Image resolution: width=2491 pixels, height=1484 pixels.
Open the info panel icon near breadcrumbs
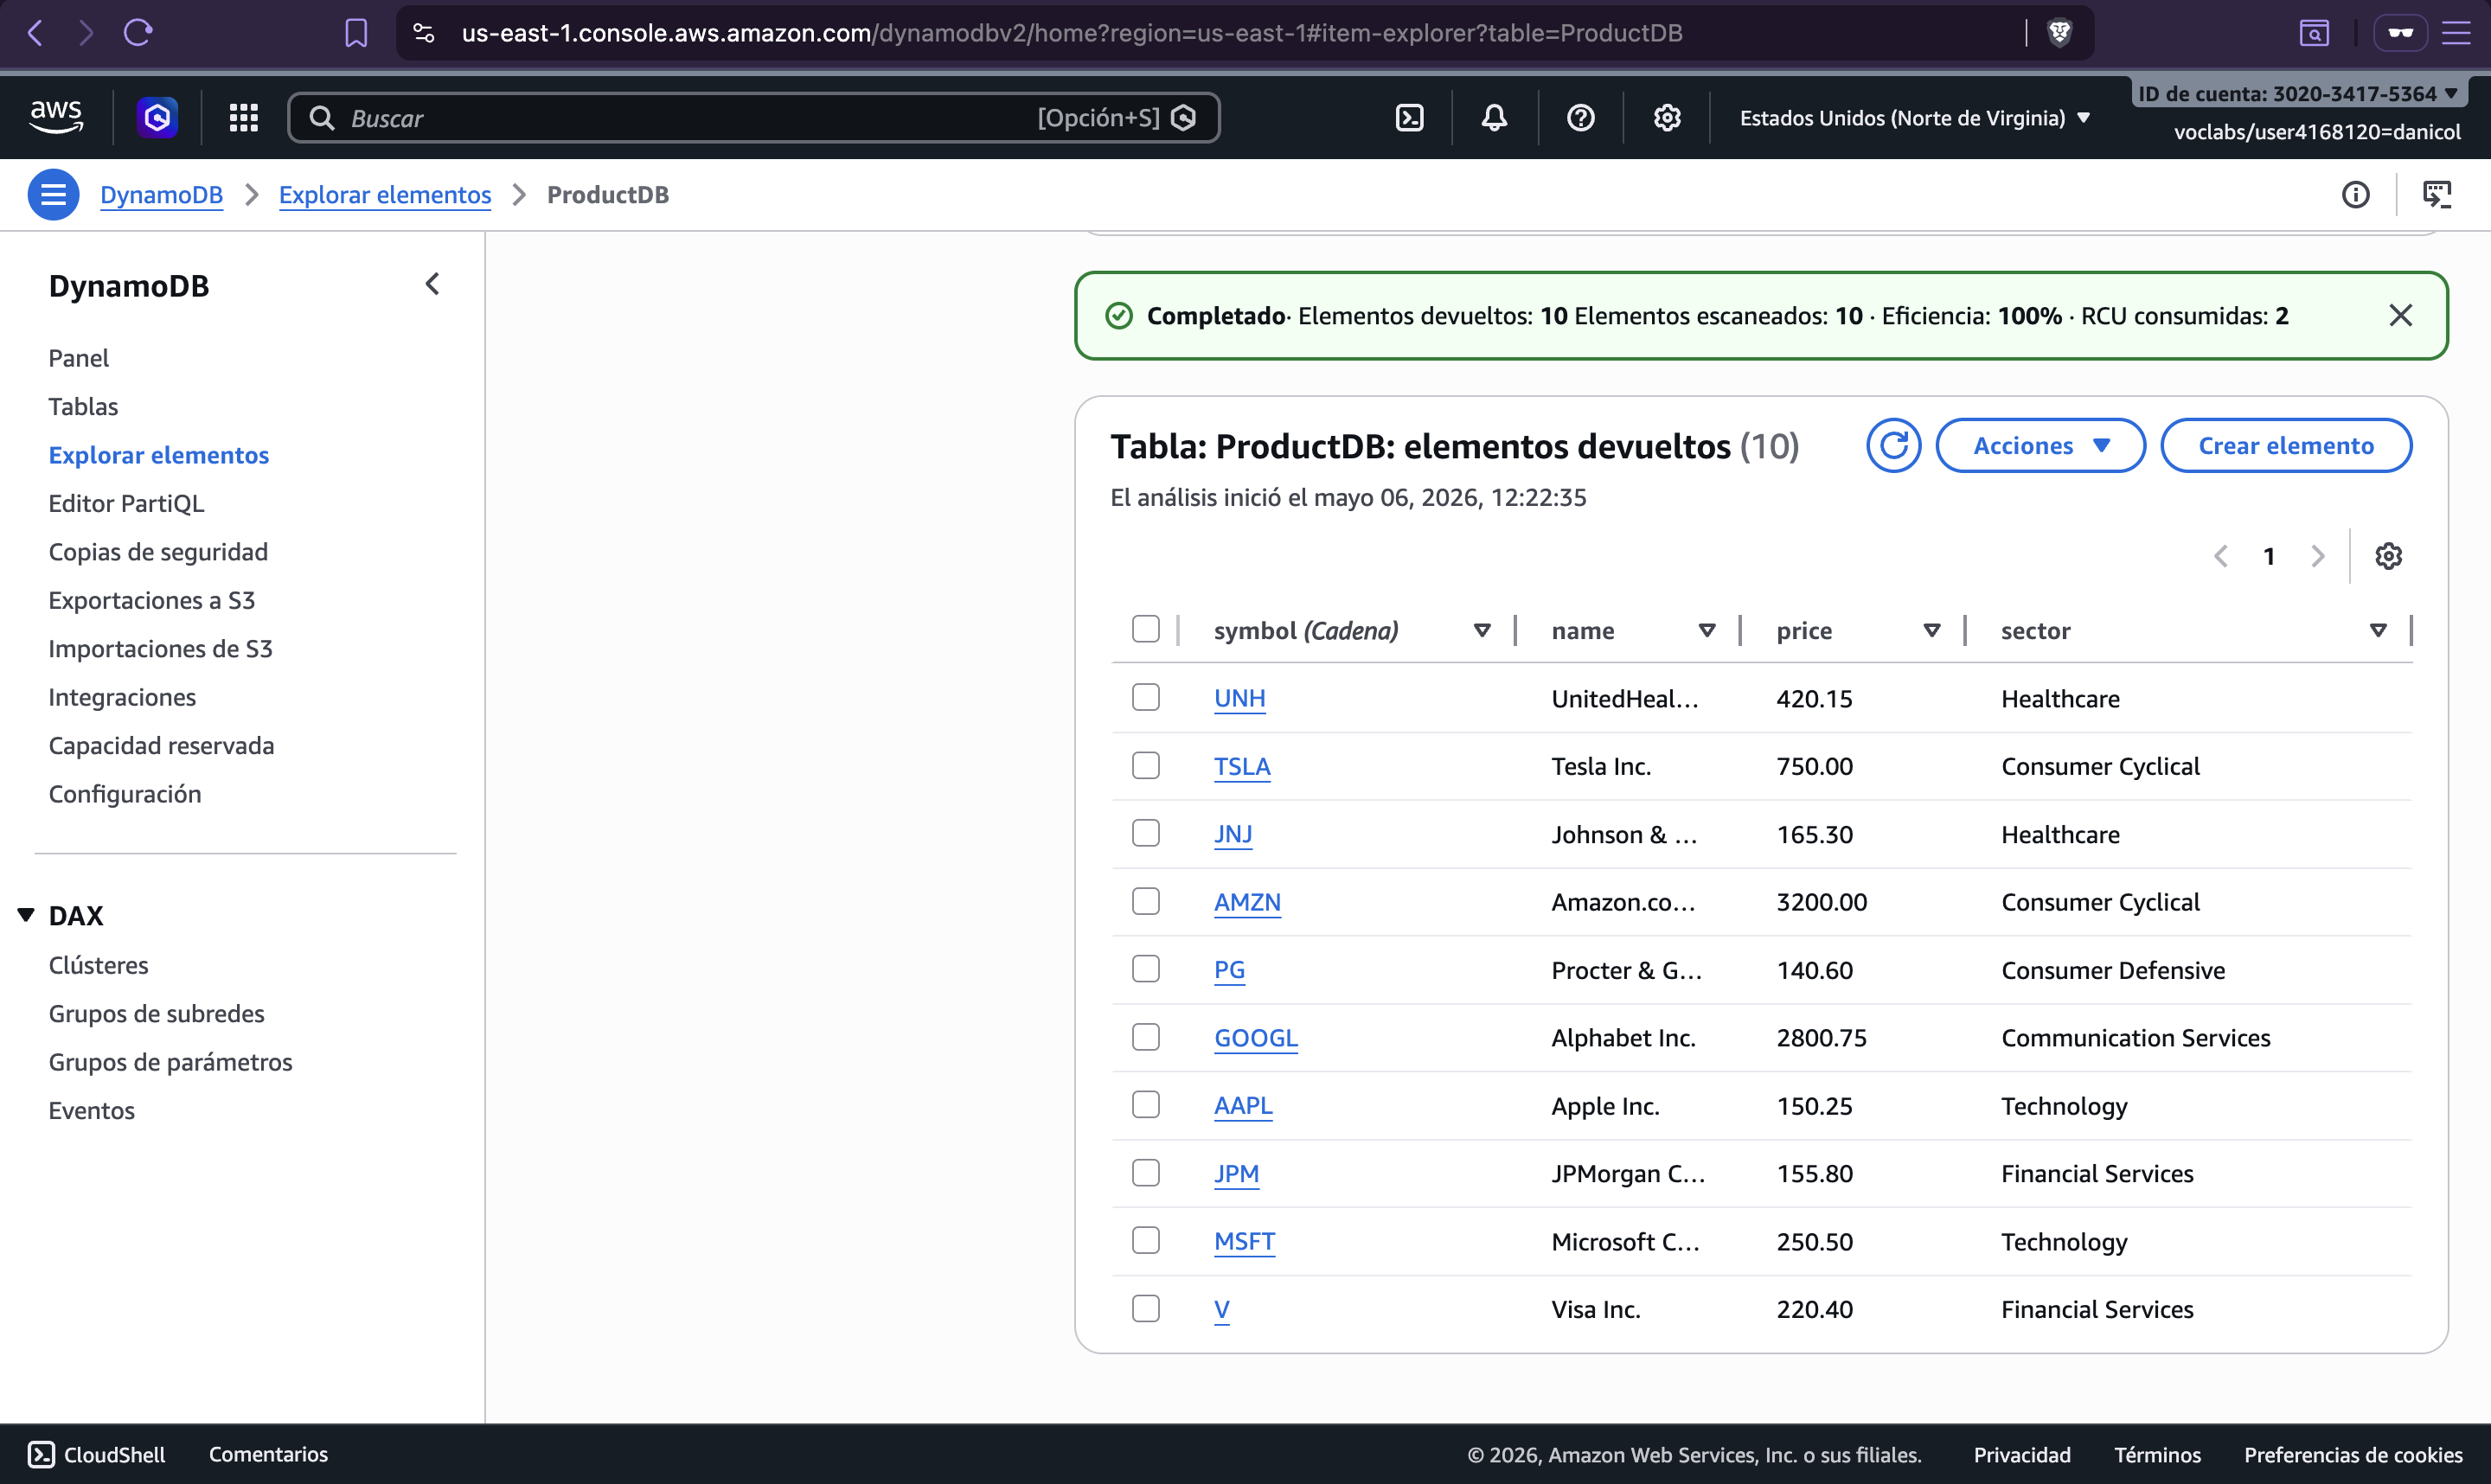click(2355, 195)
